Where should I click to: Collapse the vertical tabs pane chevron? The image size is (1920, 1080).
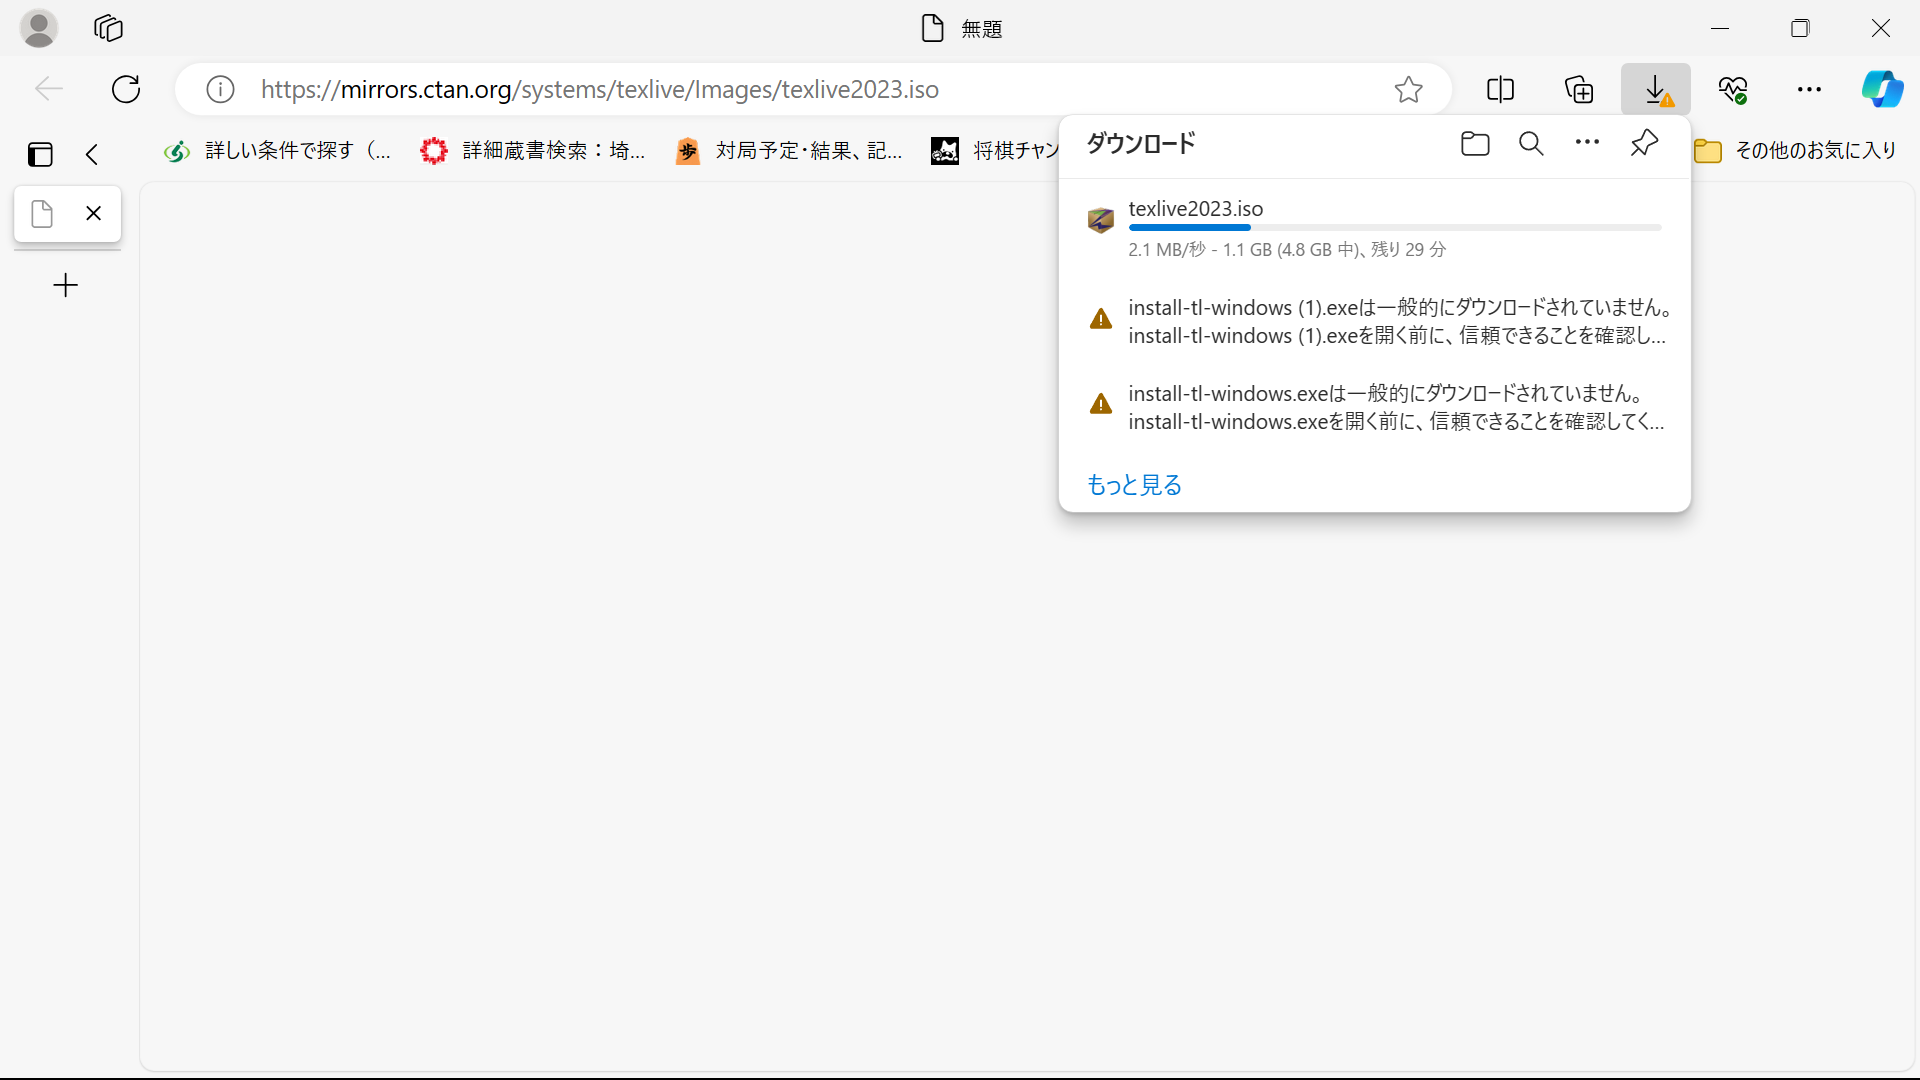(x=92, y=154)
